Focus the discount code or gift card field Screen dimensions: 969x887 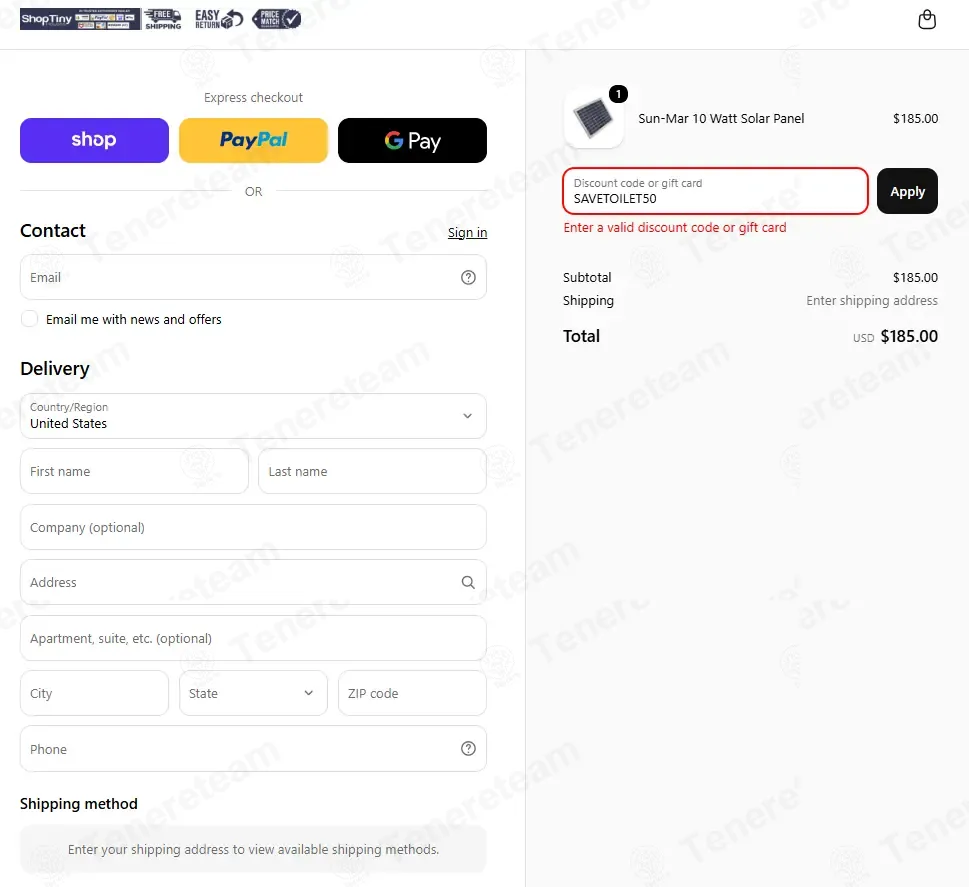(x=715, y=192)
